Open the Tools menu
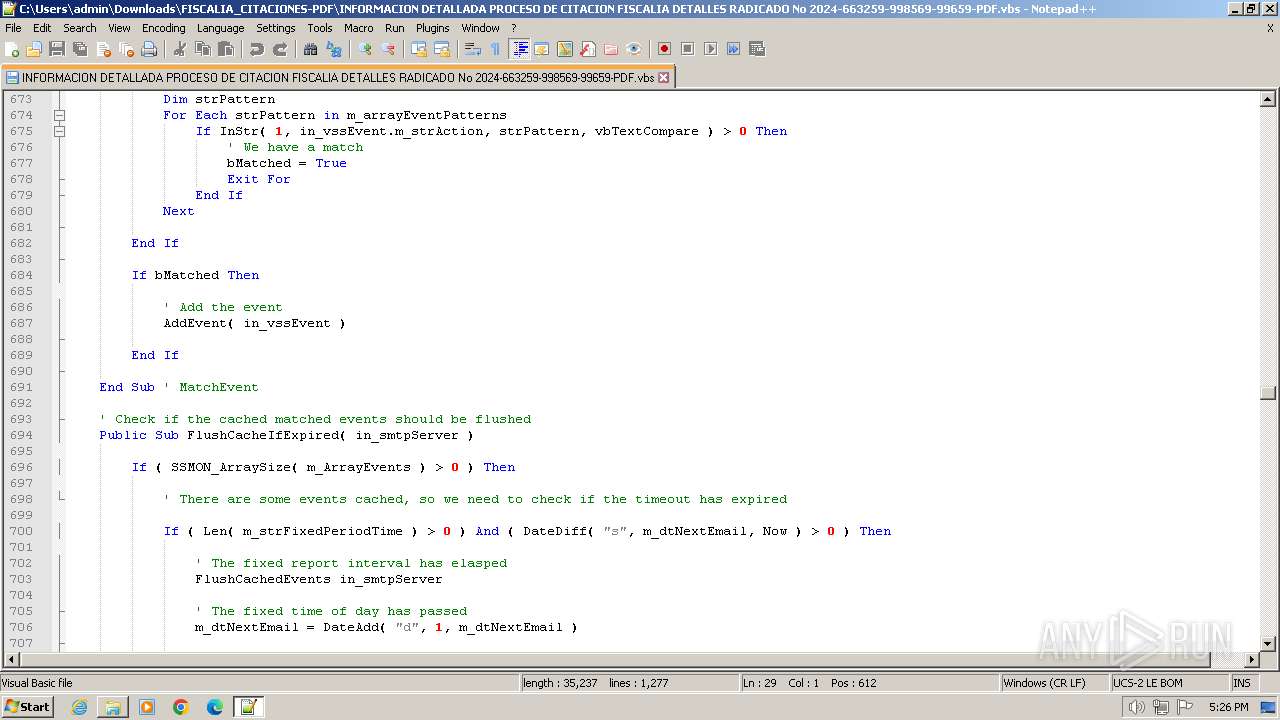1280x720 pixels. click(x=320, y=28)
